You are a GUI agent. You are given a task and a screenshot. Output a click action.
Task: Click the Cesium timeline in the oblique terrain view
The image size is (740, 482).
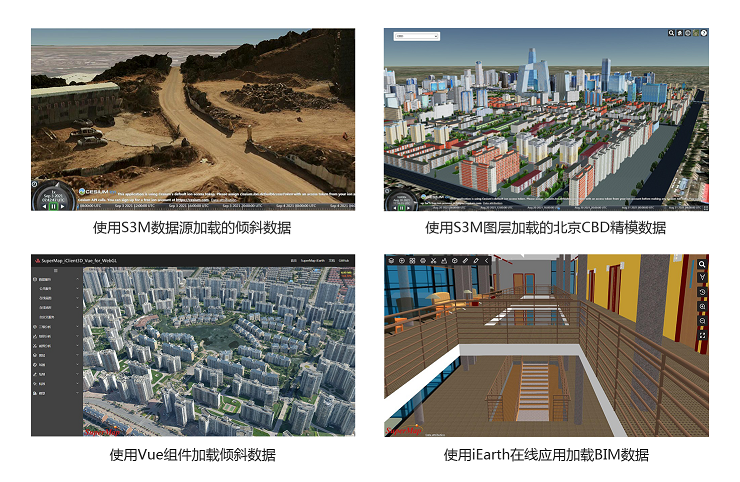217,206
